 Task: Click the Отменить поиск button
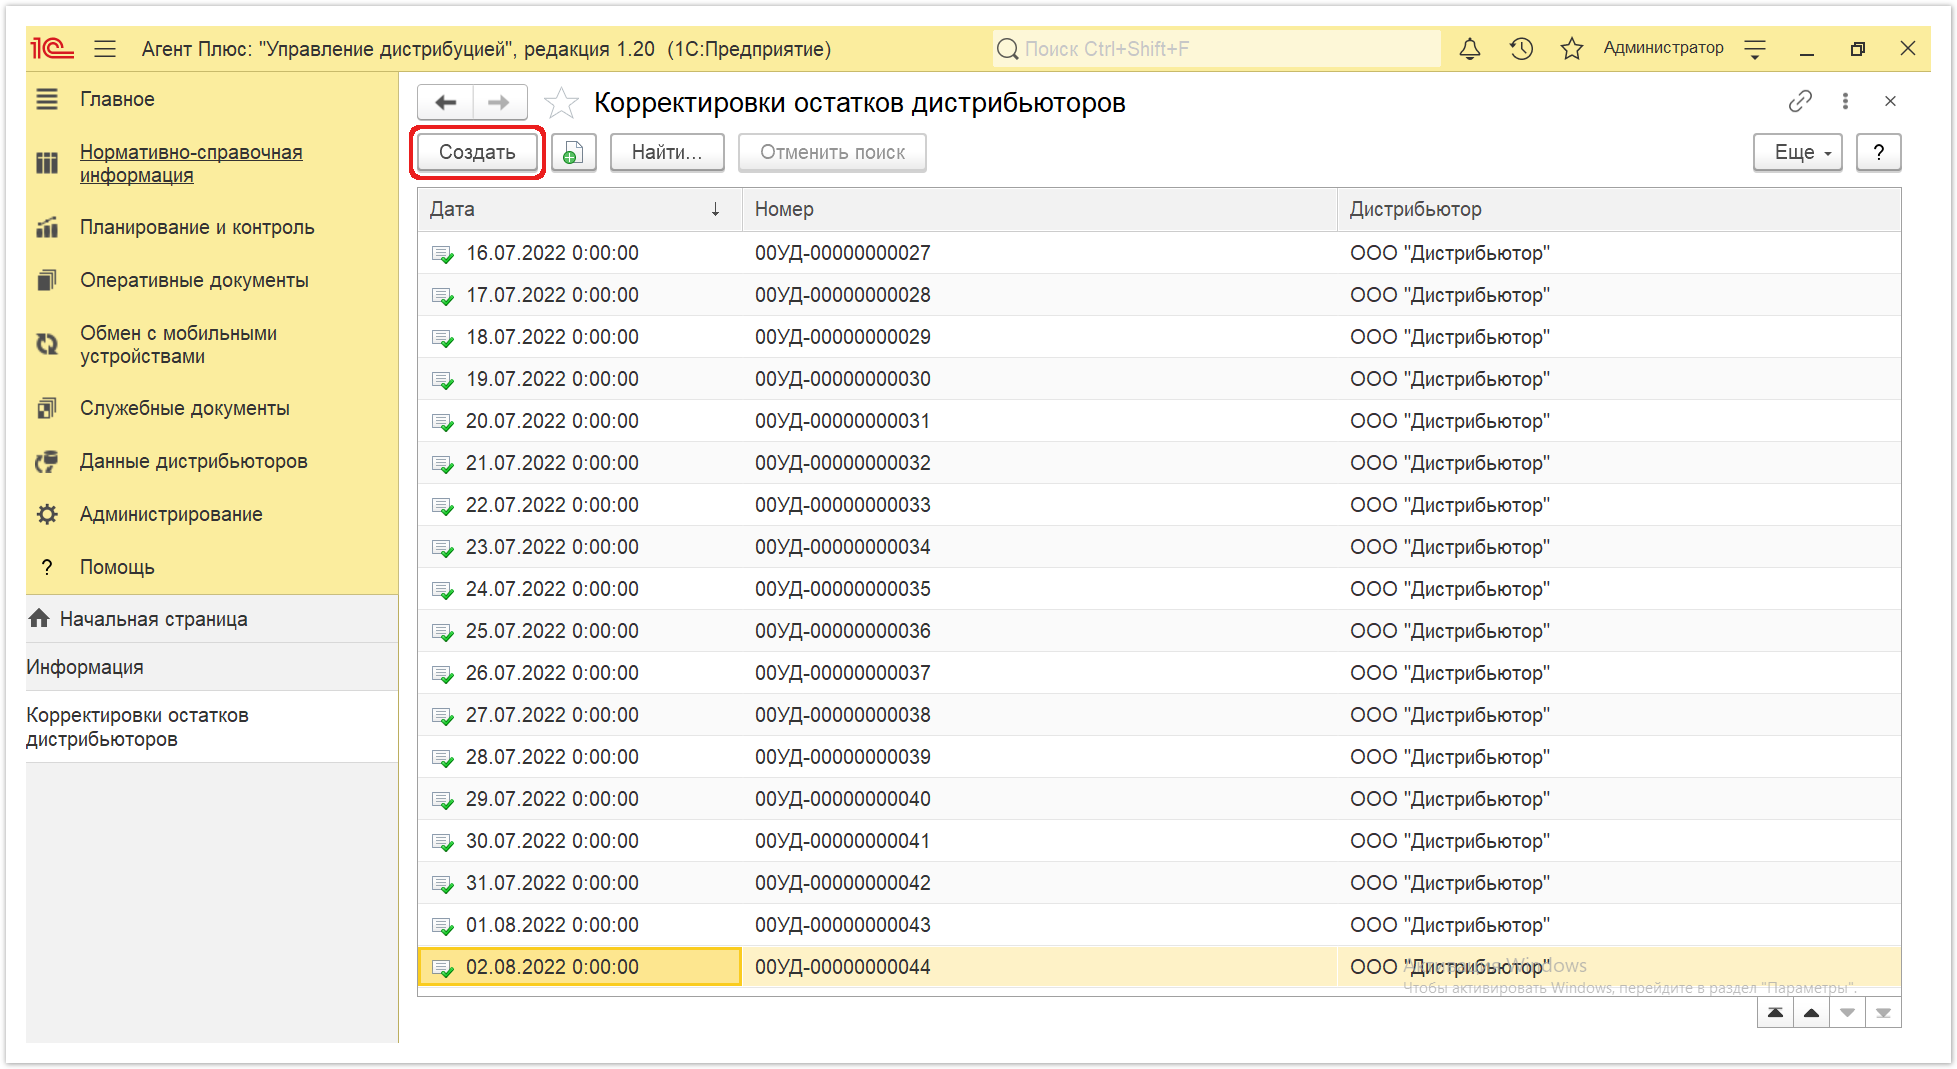pyautogui.click(x=832, y=153)
